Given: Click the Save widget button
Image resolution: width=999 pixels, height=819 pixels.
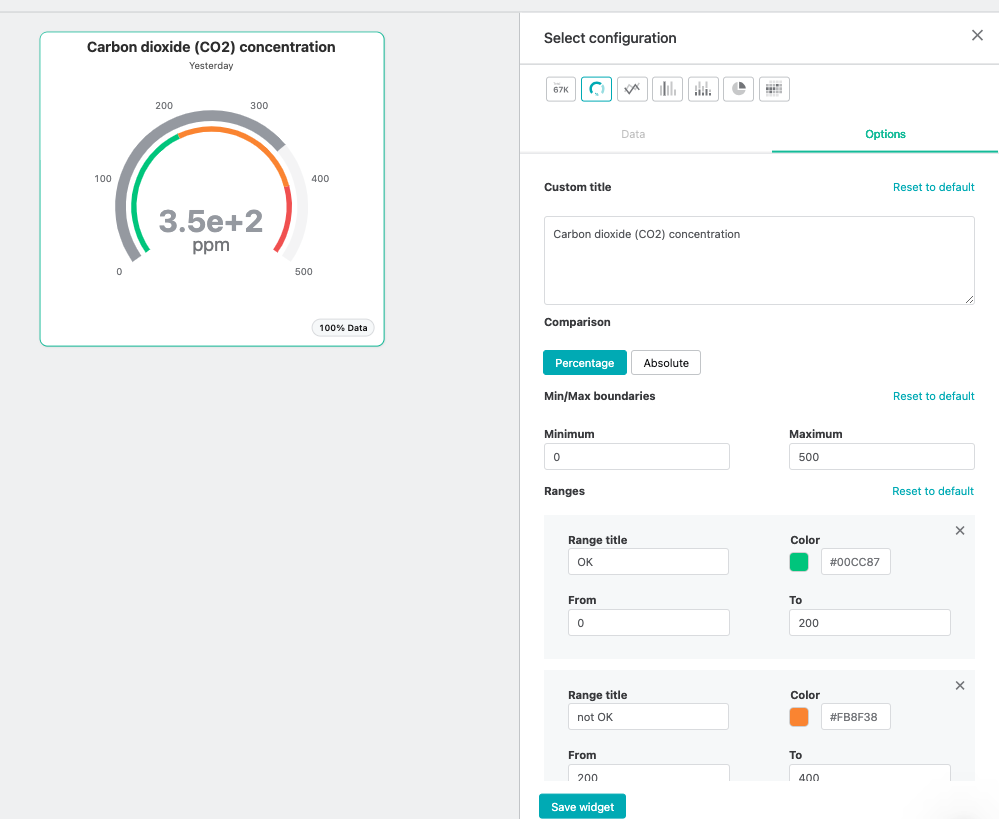Looking at the screenshot, I should [x=582, y=806].
